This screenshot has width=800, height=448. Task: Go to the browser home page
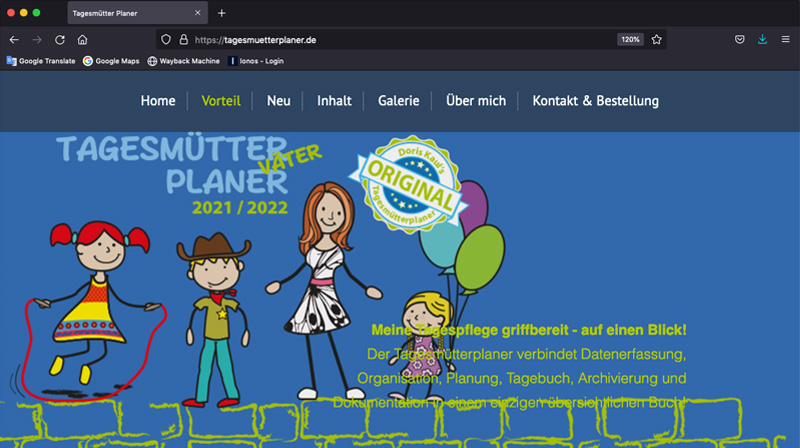coord(83,40)
